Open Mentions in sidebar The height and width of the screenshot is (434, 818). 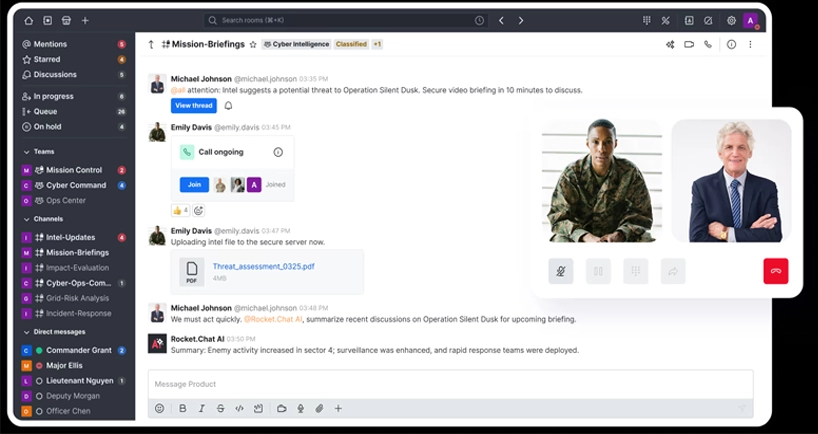pyautogui.click(x=74, y=44)
